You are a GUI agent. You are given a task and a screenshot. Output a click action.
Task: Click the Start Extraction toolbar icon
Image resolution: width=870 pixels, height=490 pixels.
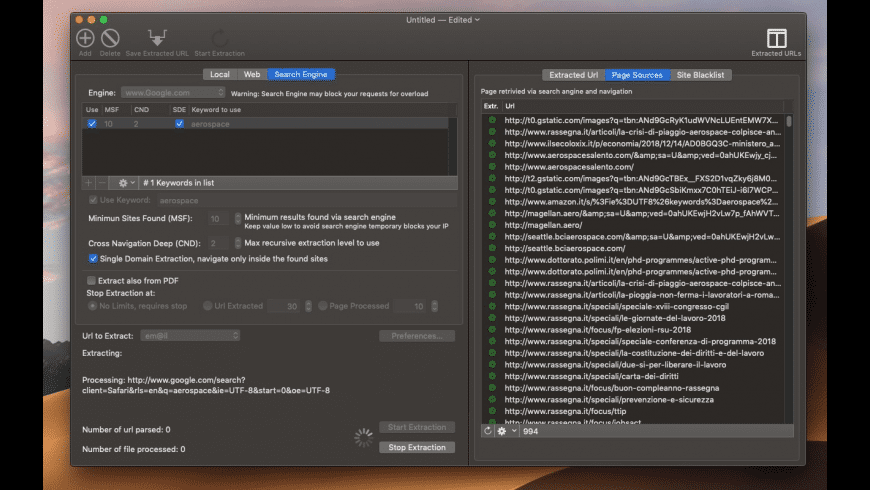[220, 38]
